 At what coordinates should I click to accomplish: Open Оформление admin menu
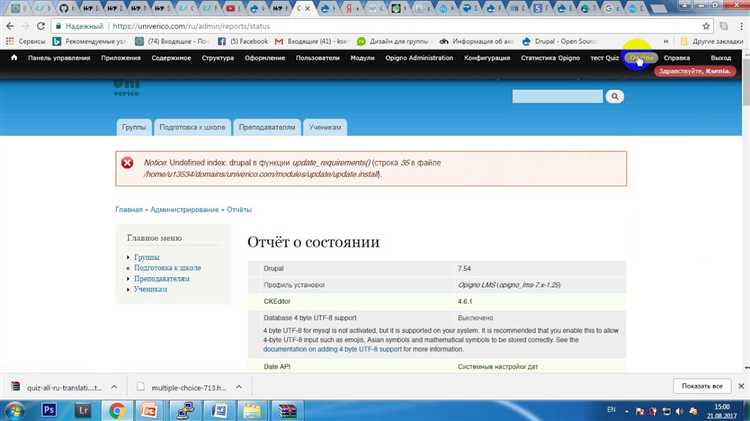tap(265, 58)
